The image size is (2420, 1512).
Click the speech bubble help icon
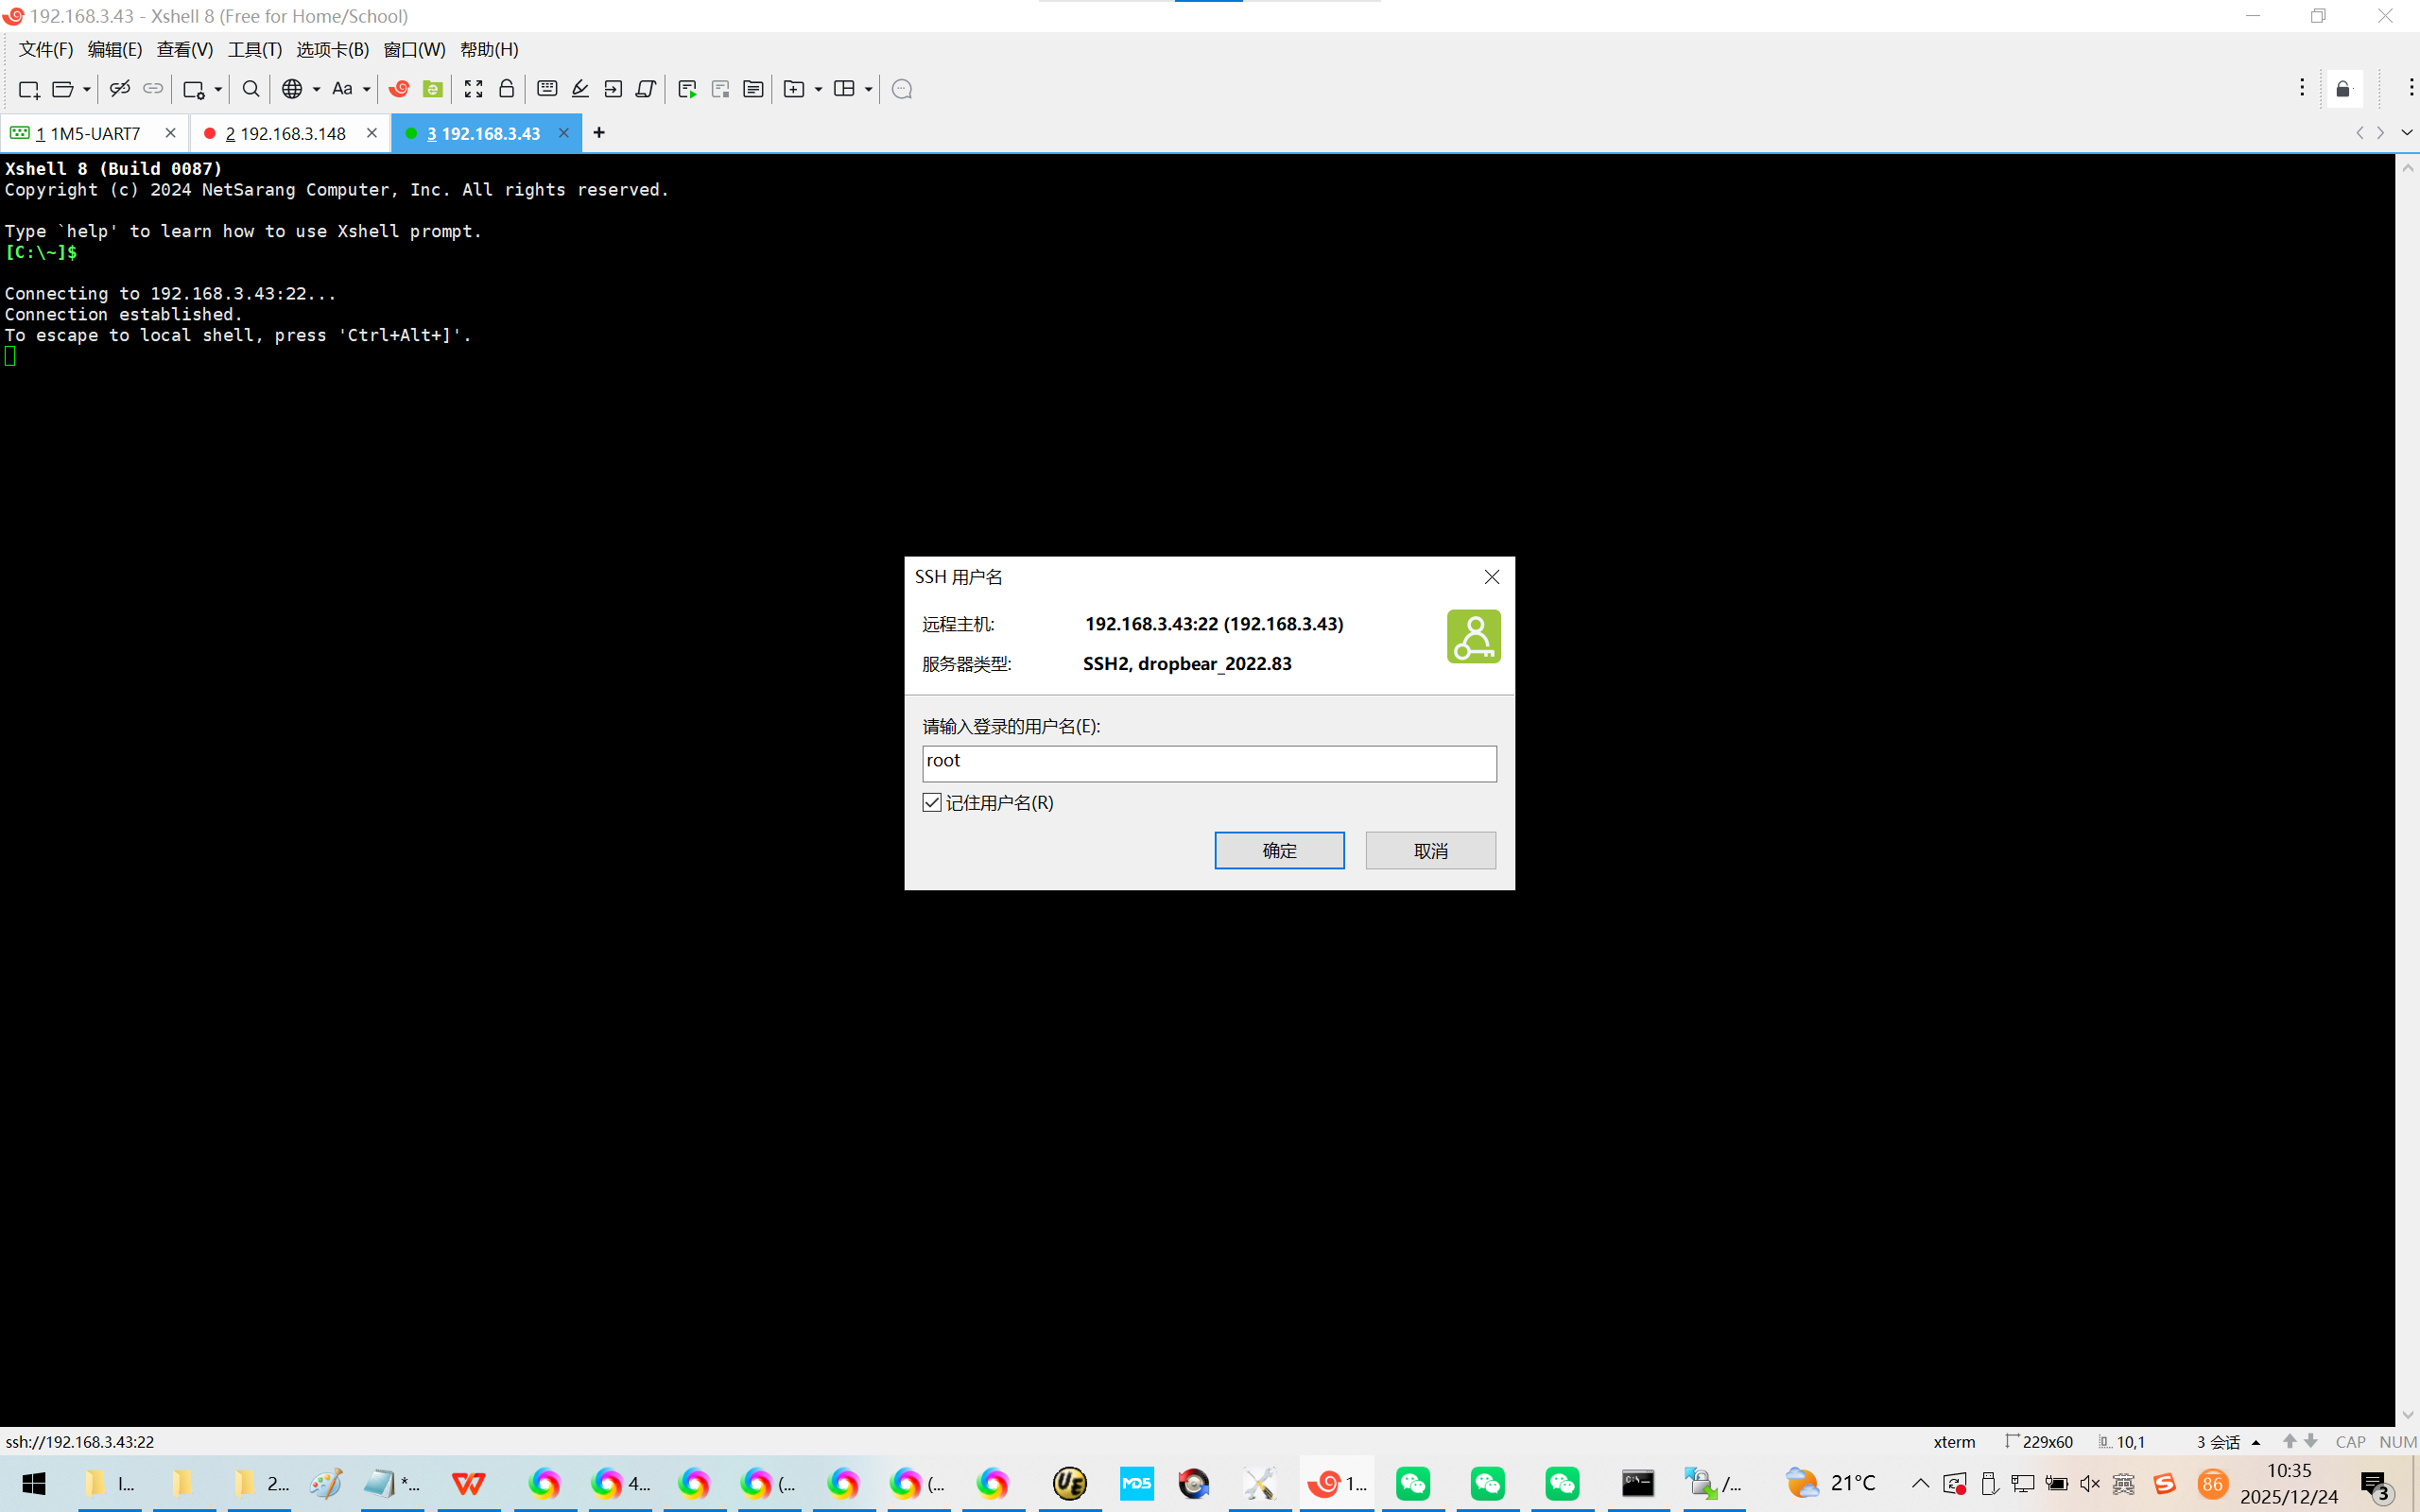click(x=901, y=89)
